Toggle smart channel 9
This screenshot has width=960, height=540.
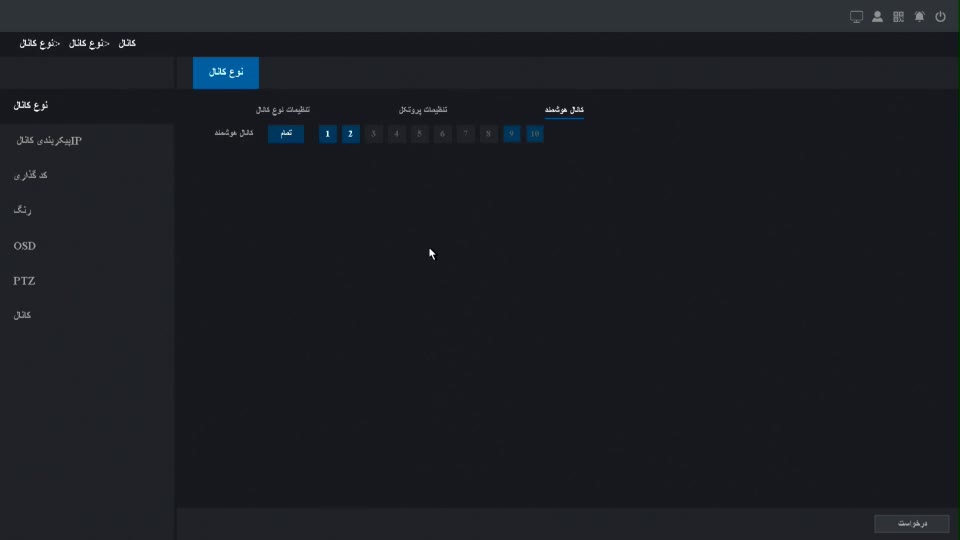click(x=512, y=134)
